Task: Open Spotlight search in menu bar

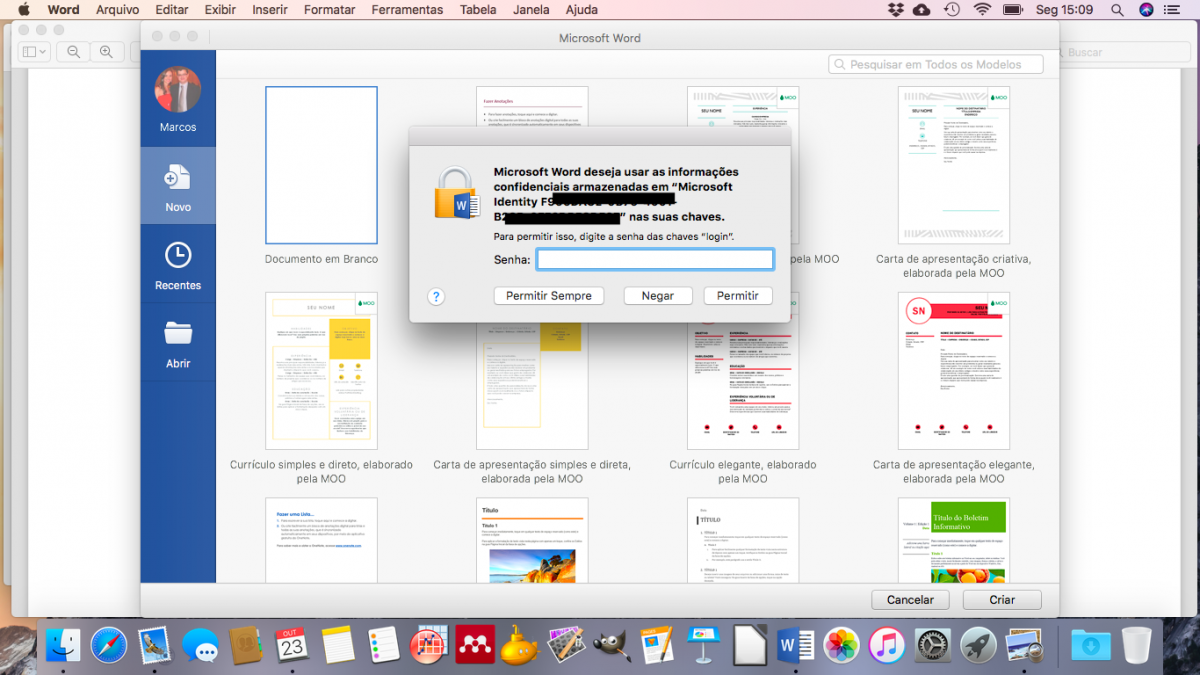Action: 1115,9
